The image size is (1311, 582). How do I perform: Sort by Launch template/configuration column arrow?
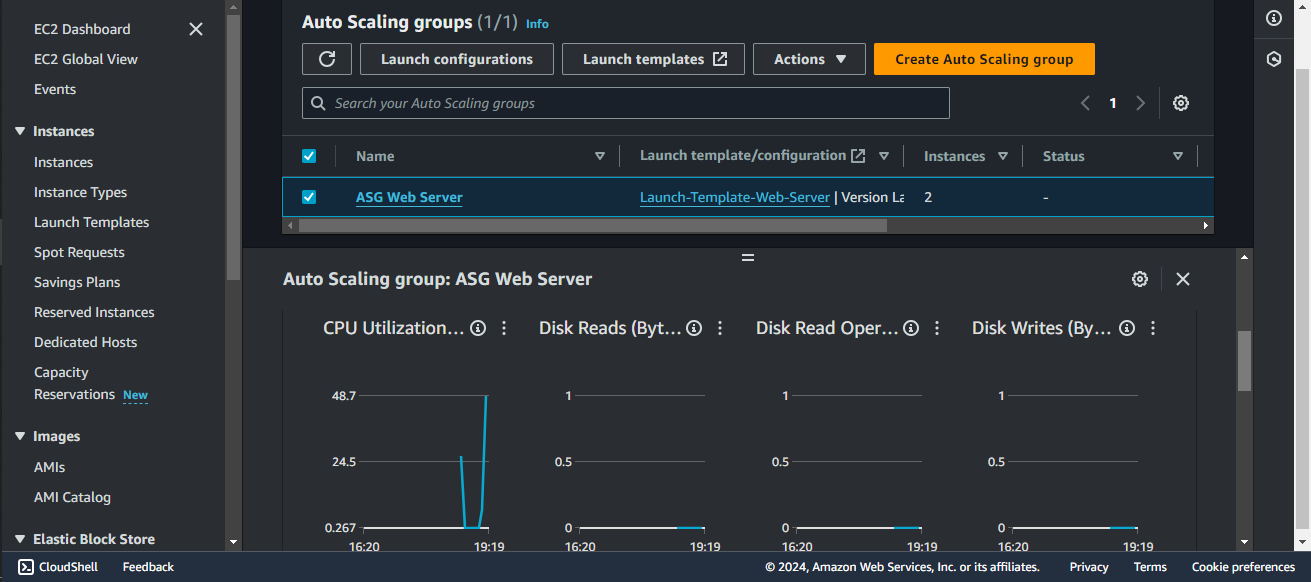click(x=884, y=156)
